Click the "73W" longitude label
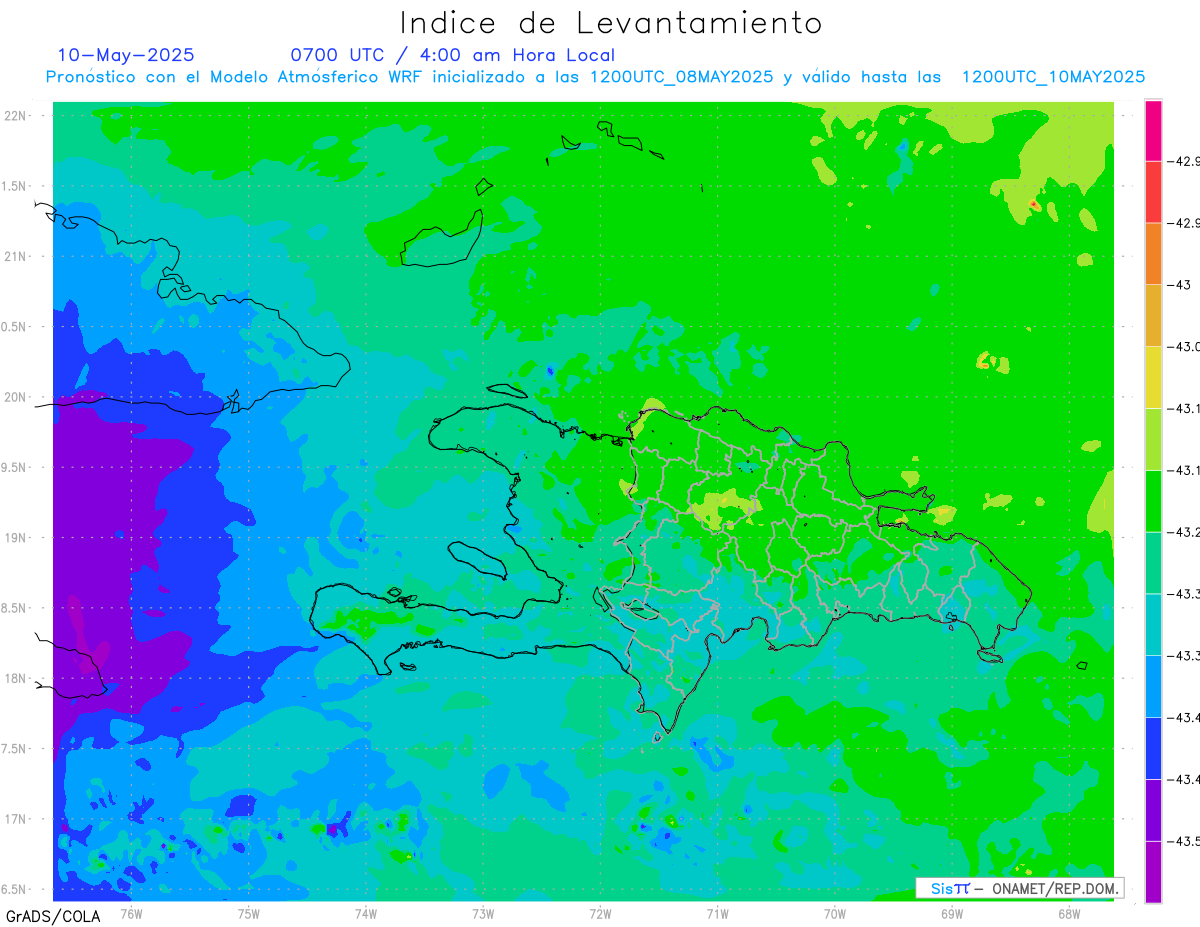Screen dimensions: 1200x927 pyautogui.click(x=483, y=913)
